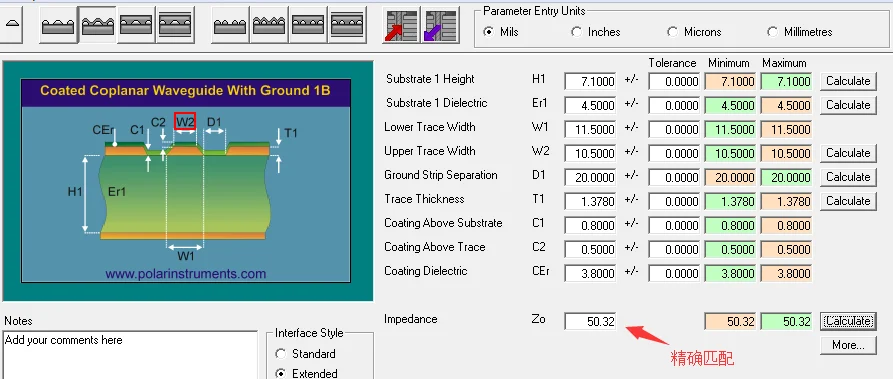Click the W2 Maximum value 10.5000
This screenshot has height=379, width=893.
point(786,153)
